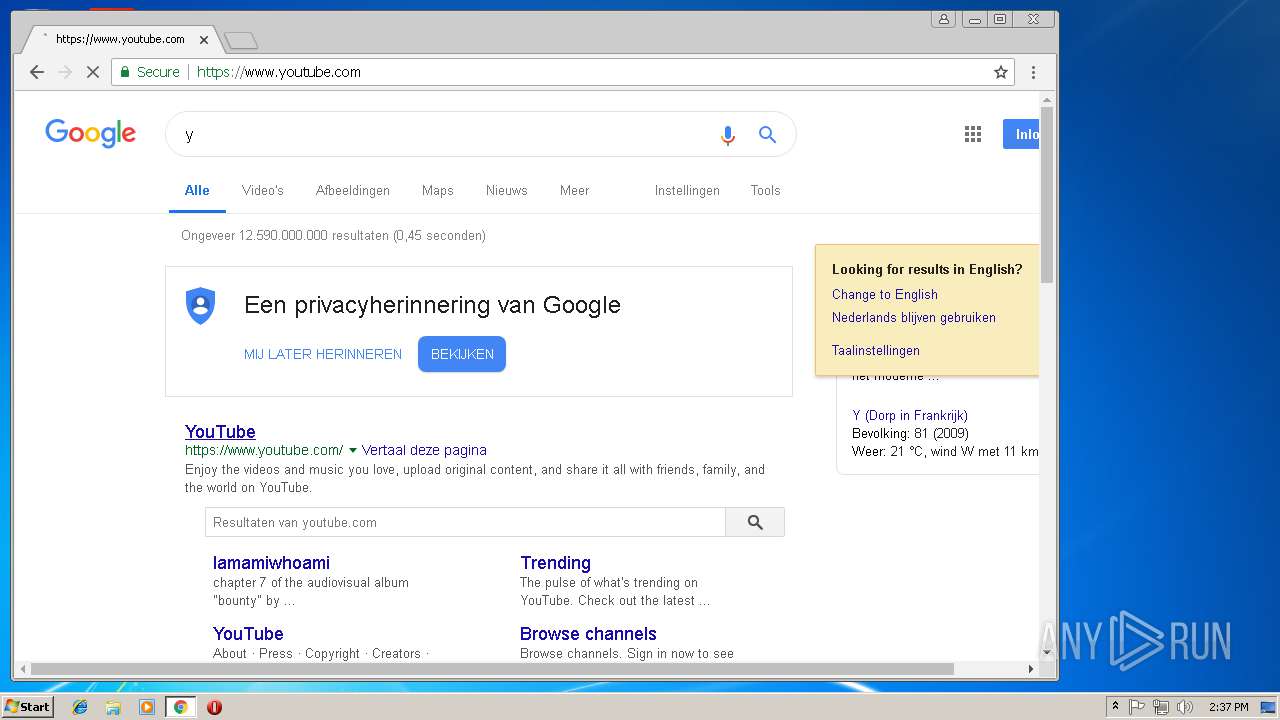Open Taalinstellingen link
Screen dimensions: 1280x720
(x=876, y=350)
